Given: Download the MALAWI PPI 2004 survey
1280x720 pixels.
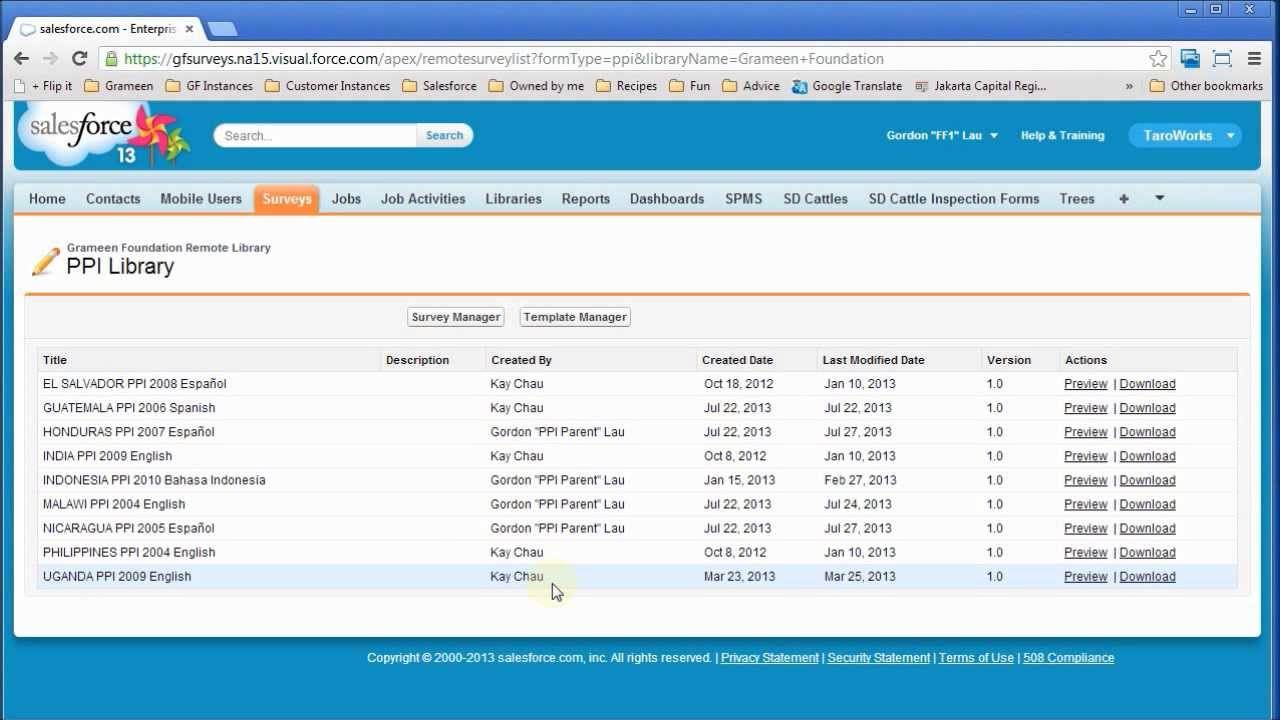Looking at the screenshot, I should tap(1147, 504).
